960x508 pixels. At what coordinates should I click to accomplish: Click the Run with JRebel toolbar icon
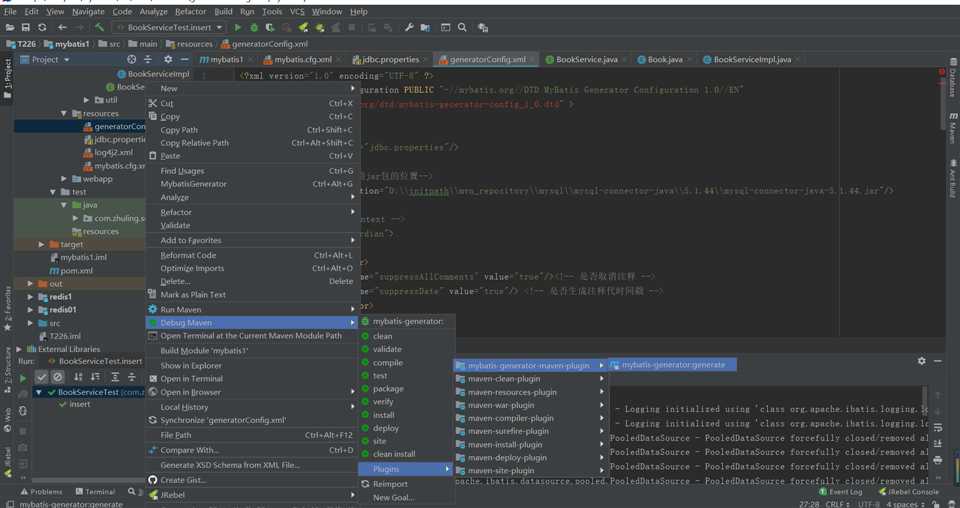303,28
